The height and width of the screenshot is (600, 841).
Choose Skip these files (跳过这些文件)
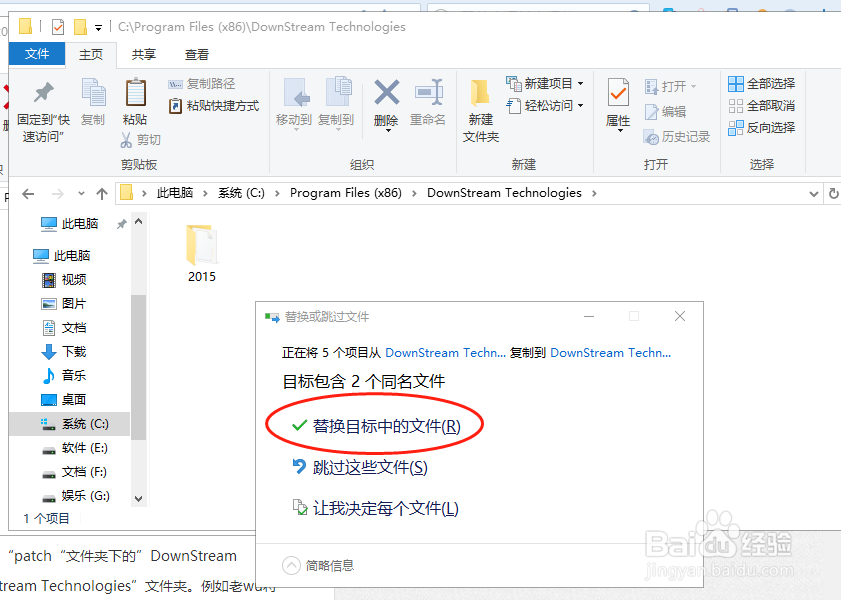[x=360, y=467]
